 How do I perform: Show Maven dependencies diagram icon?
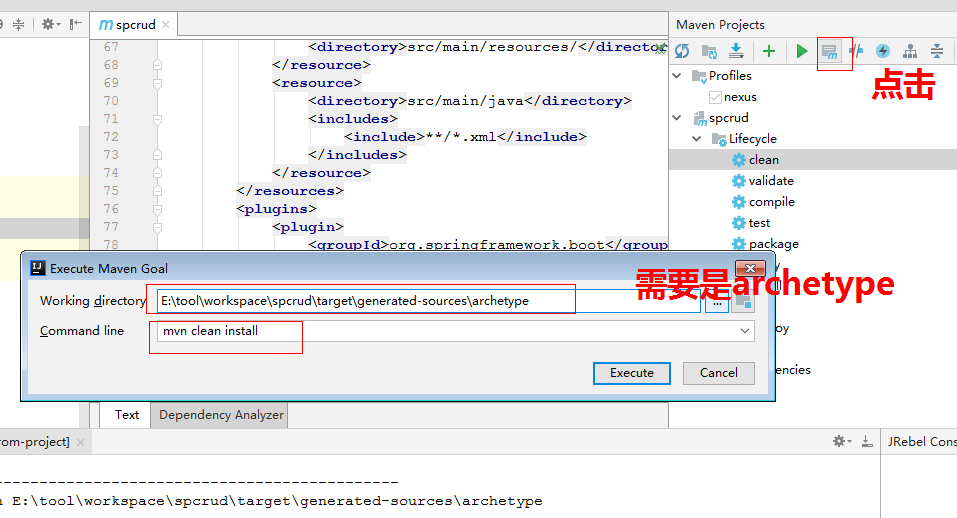(x=910, y=51)
